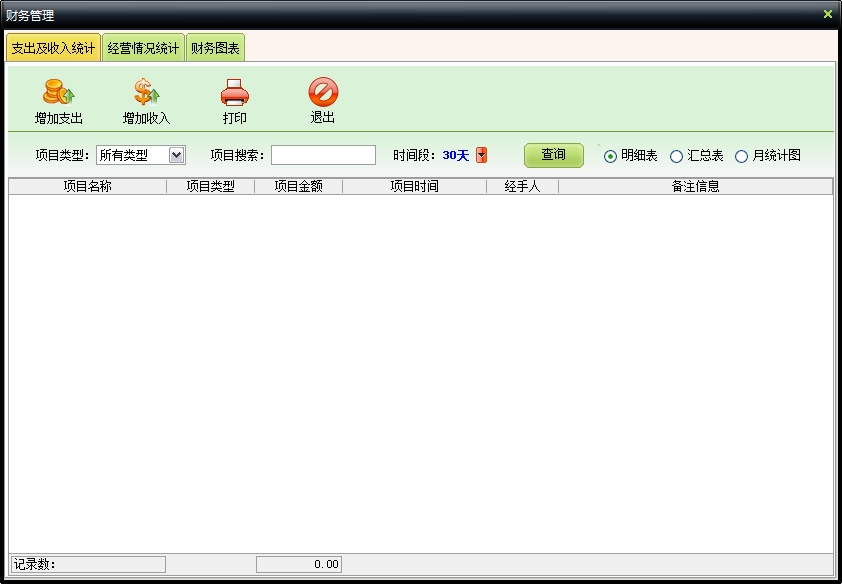The width and height of the screenshot is (842, 584).
Task: Open the 项目类型 dropdown list
Action: pos(176,155)
